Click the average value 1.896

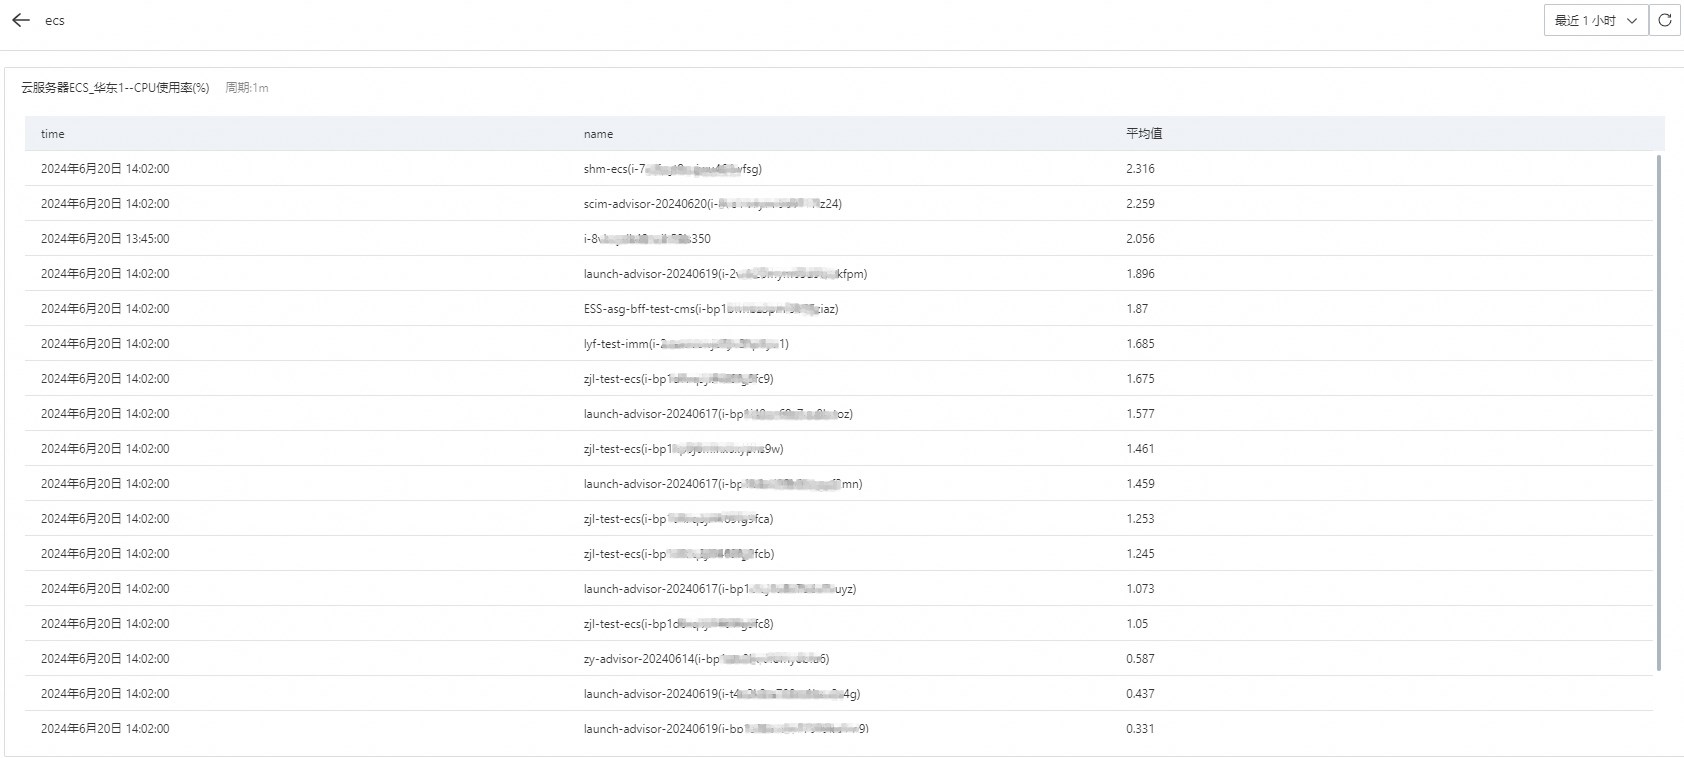[1140, 274]
